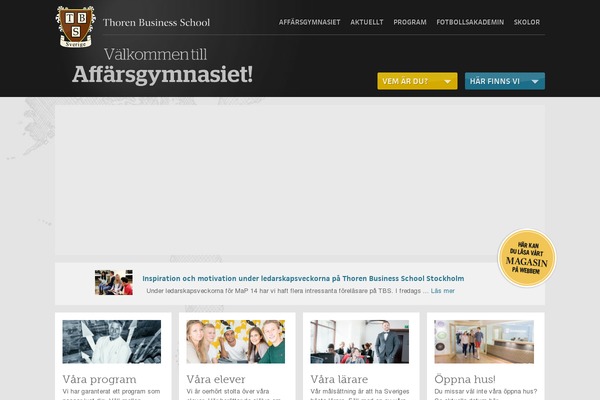Open the Aktuellt menu item
Screen dimensions: 600x400
point(367,22)
